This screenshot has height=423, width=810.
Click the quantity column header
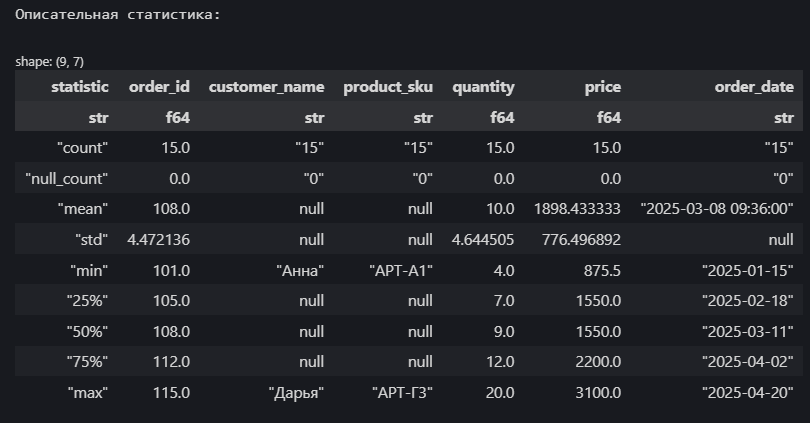click(x=484, y=87)
